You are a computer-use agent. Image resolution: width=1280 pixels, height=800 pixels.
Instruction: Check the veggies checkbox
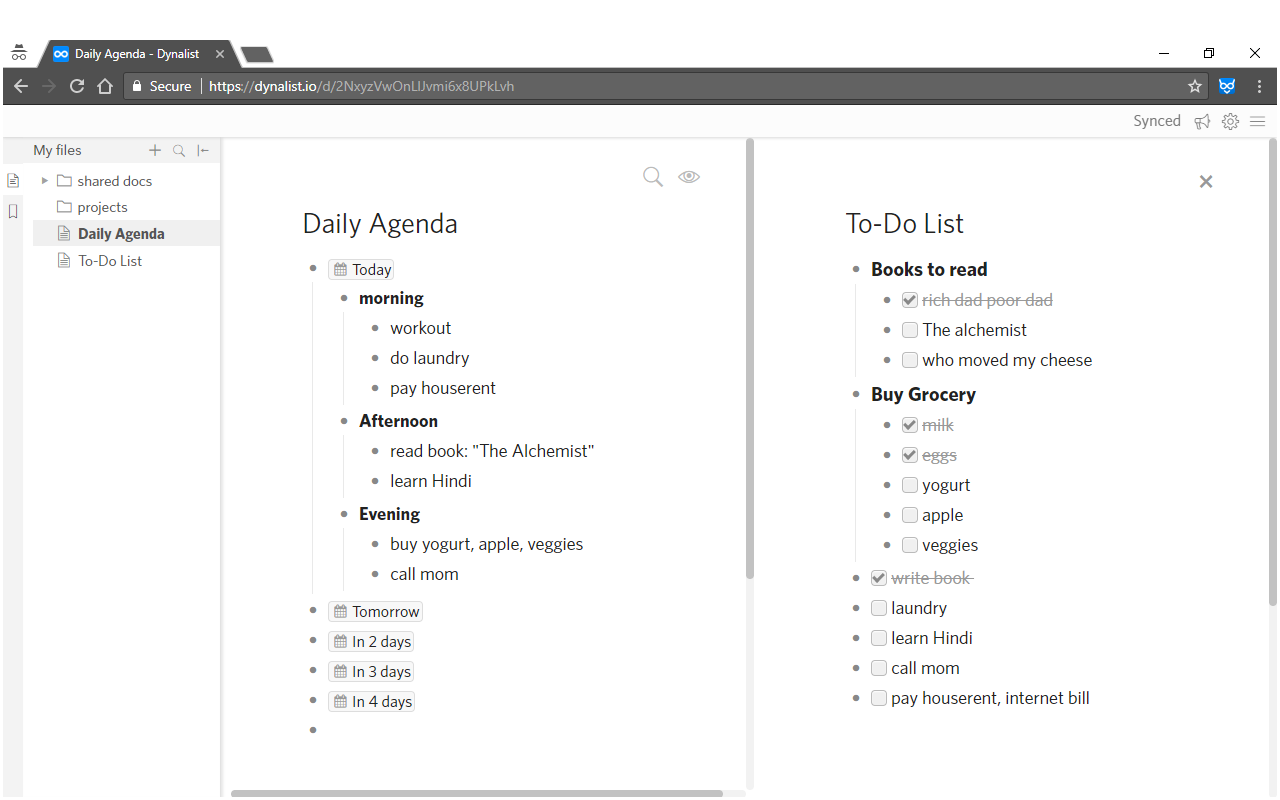[909, 545]
